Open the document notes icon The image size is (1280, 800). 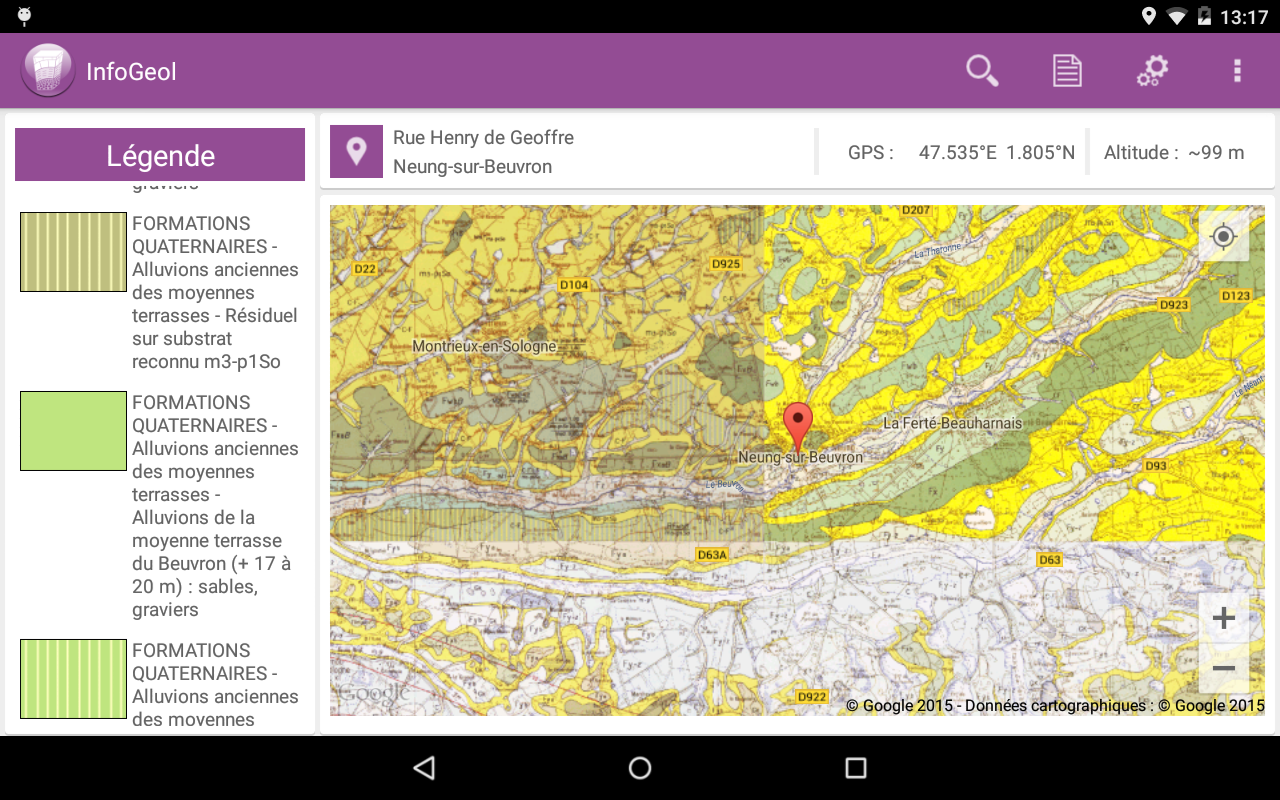[1067, 71]
